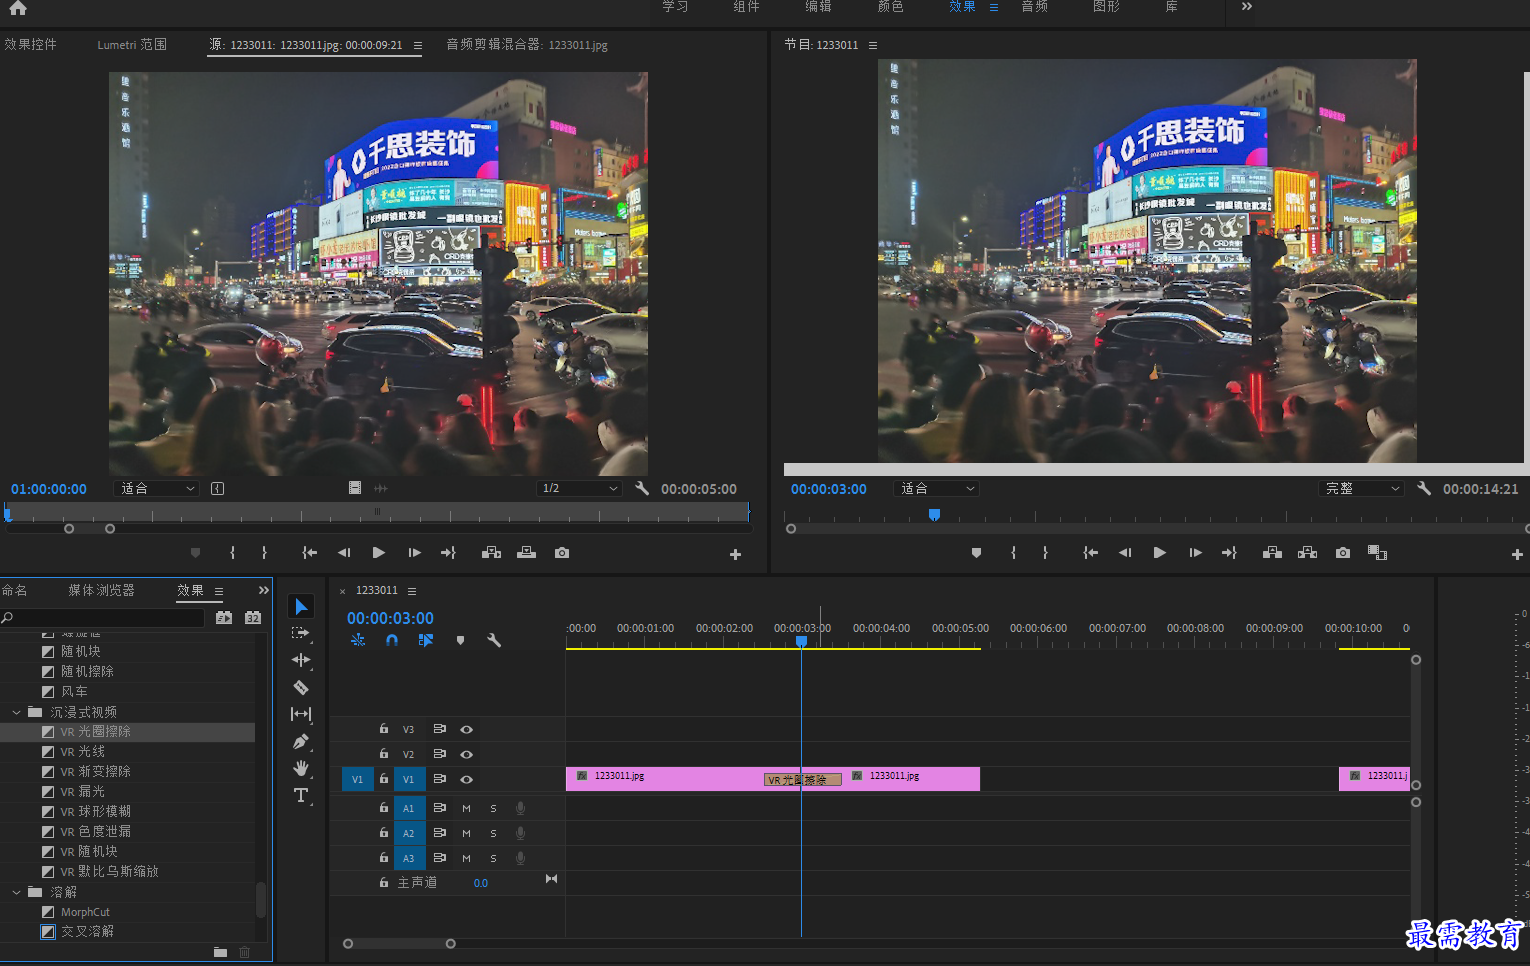Select the VR 光圈擦除 transition on timeline

803,780
